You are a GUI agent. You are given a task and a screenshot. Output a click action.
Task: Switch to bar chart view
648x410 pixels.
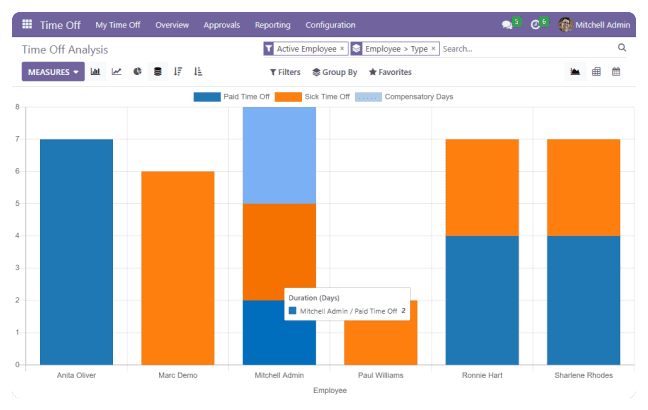click(x=96, y=72)
